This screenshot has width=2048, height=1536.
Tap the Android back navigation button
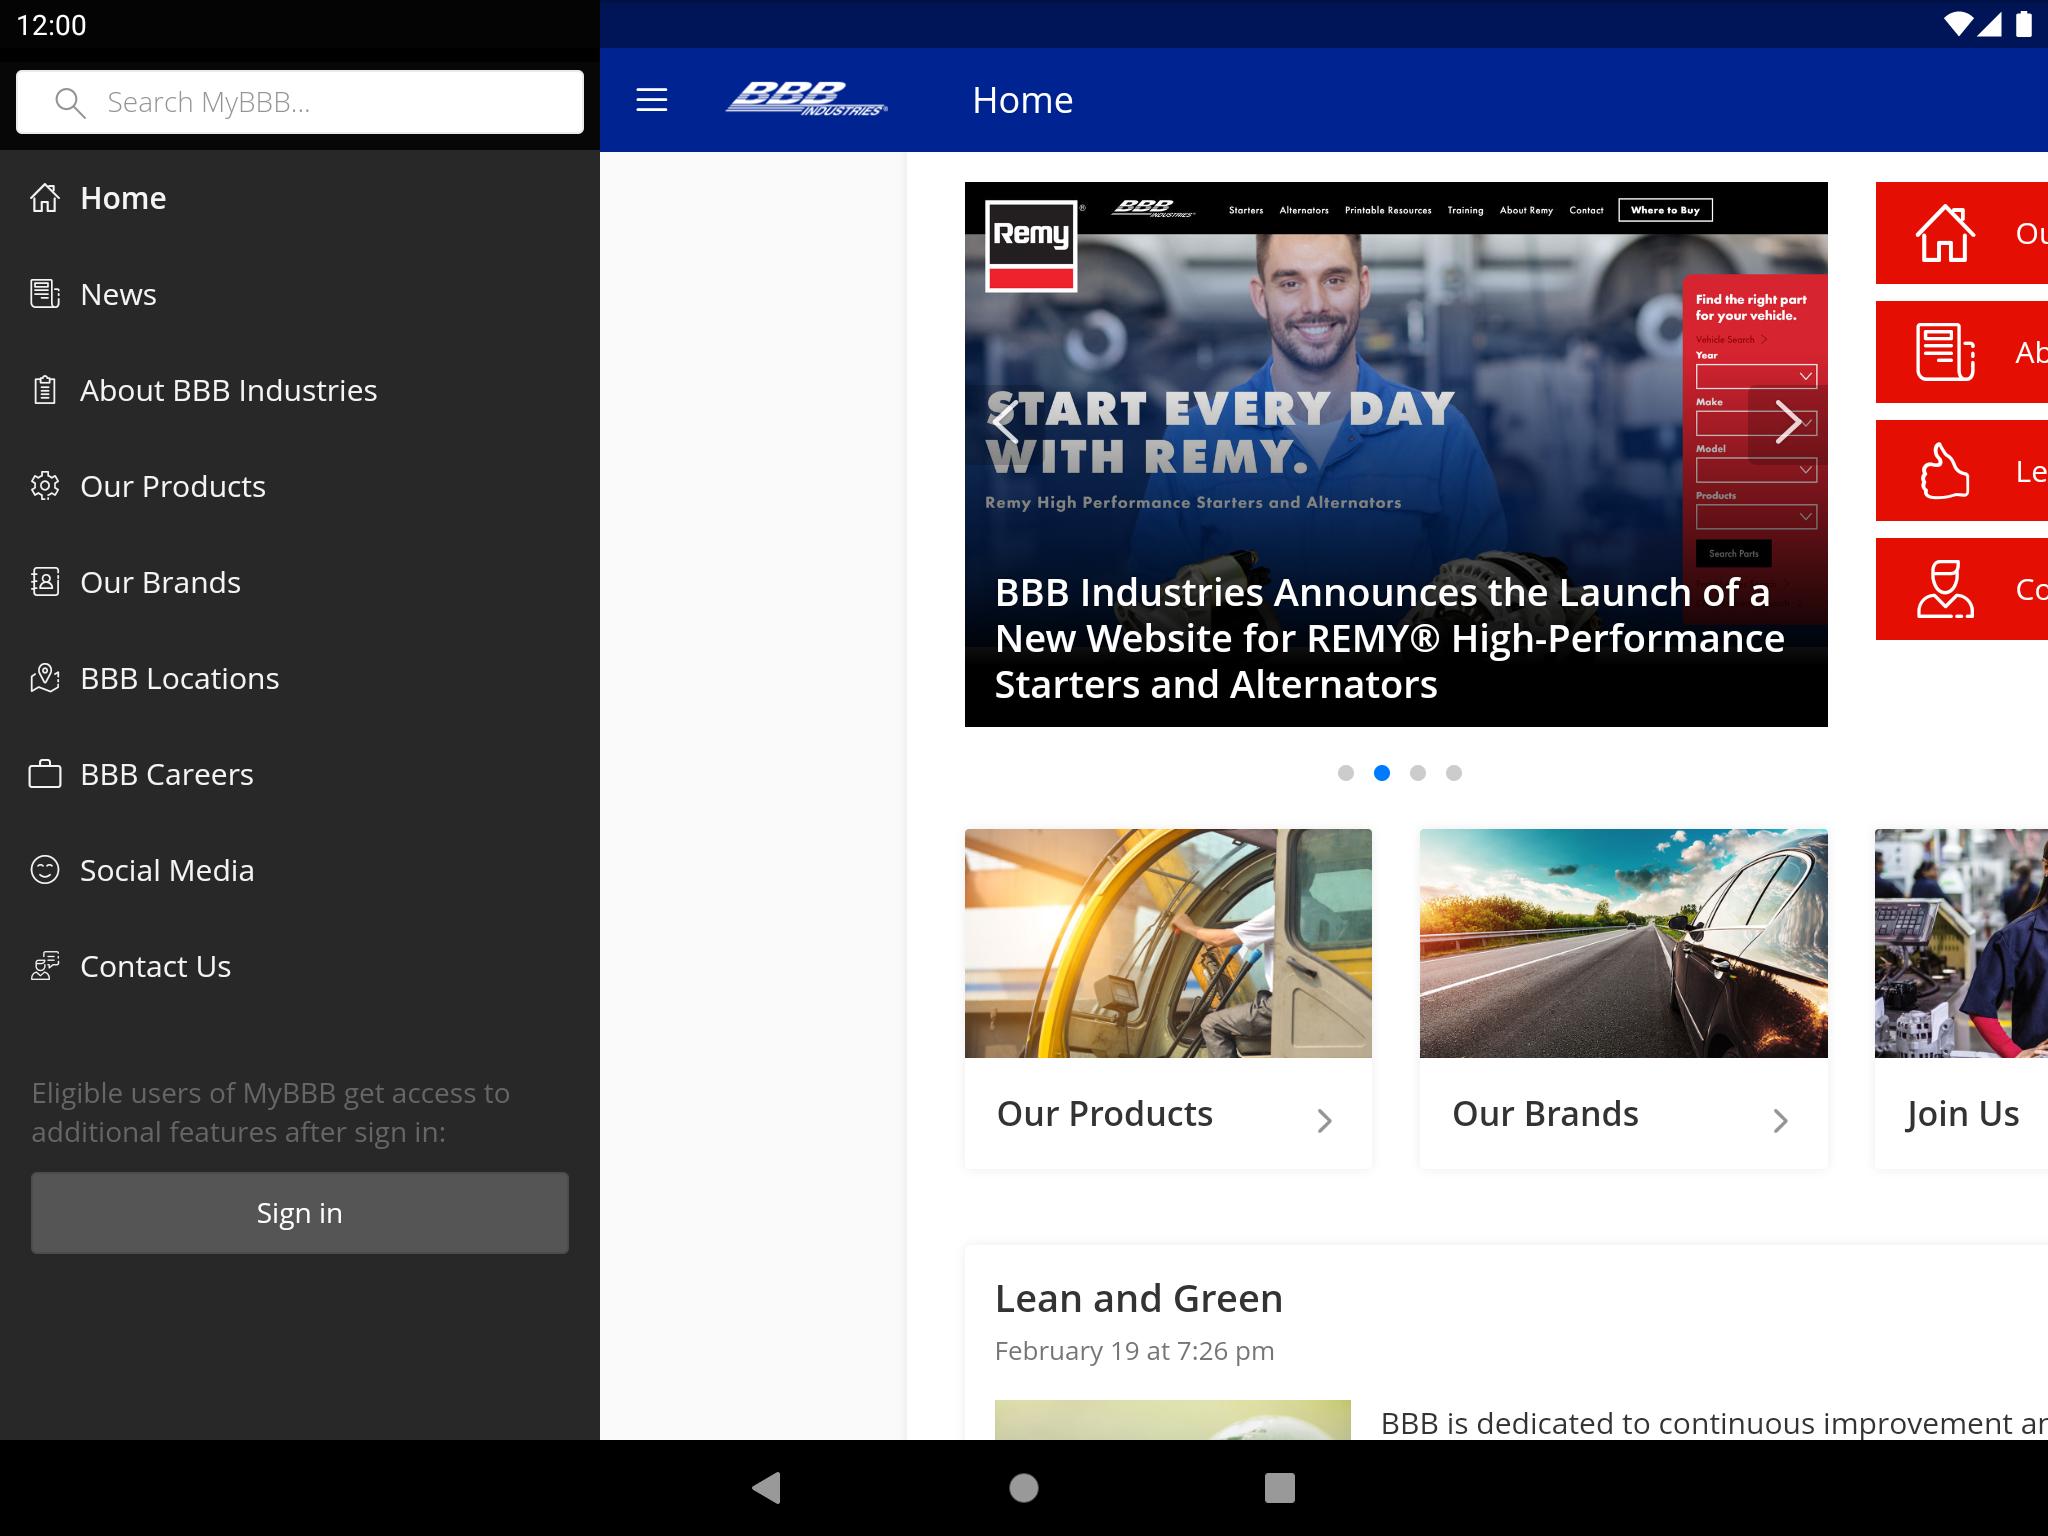tap(767, 1488)
